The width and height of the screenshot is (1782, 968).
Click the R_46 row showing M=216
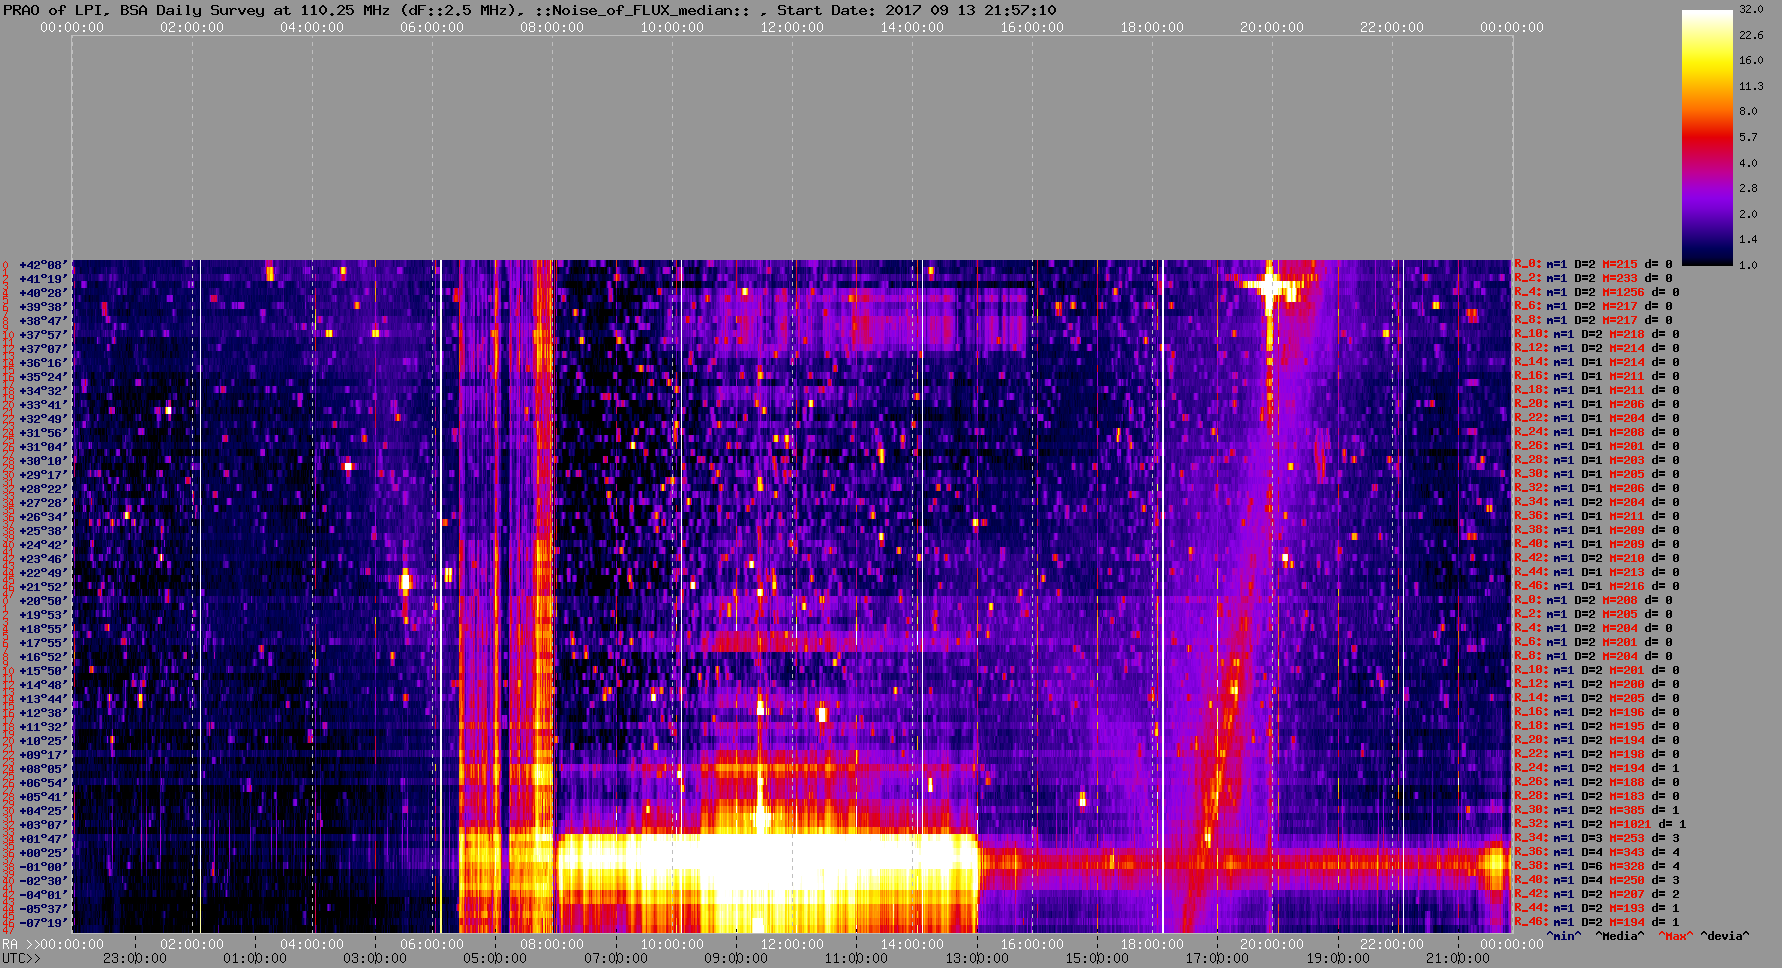[x=1596, y=587]
